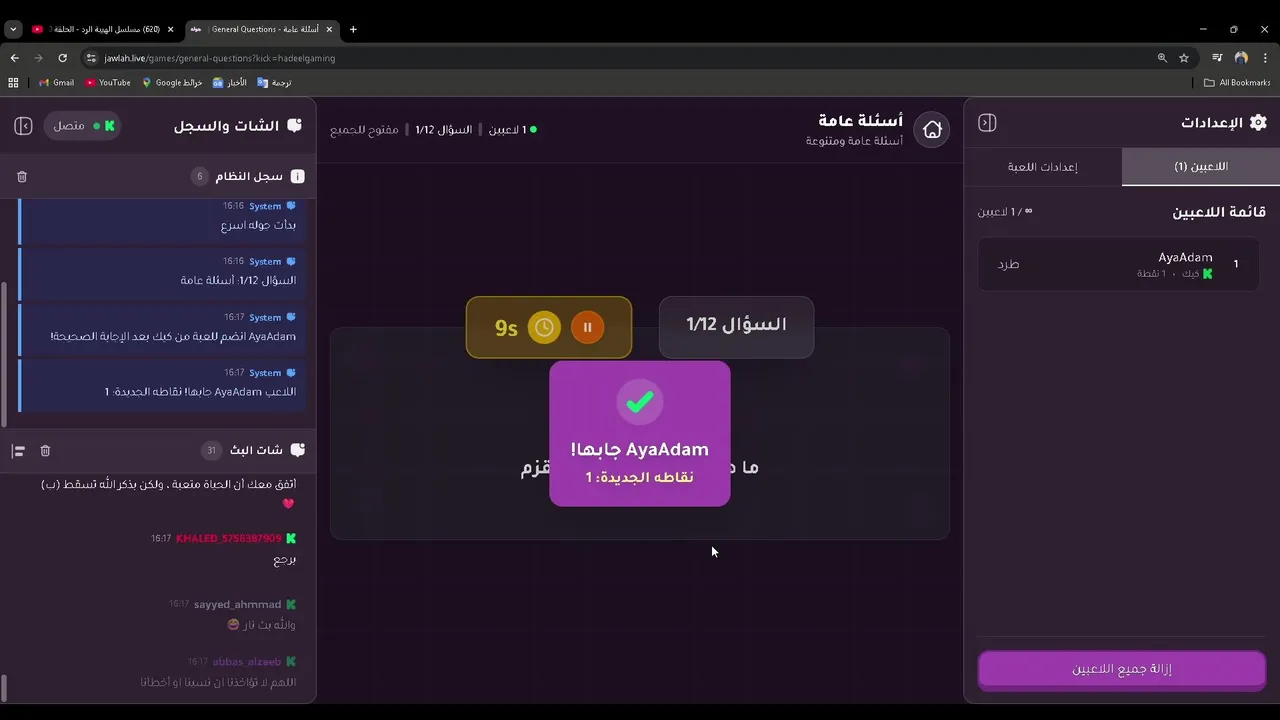The width and height of the screenshot is (1280, 720).
Task: Open the zoom magnifier icon in address bar
Action: click(x=1162, y=58)
